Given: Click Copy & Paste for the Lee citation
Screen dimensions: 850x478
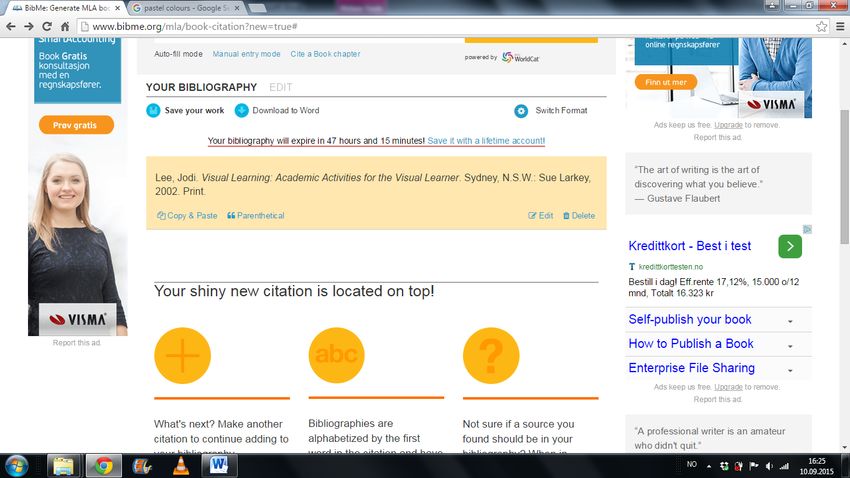Looking at the screenshot, I should [x=187, y=216].
